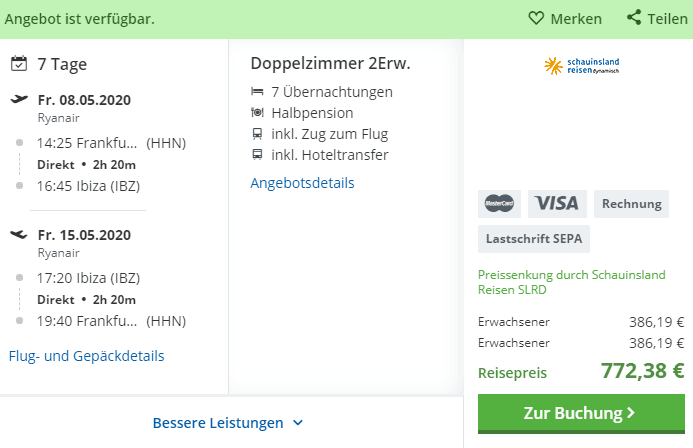Open the Angebotsdetails link

click(302, 182)
